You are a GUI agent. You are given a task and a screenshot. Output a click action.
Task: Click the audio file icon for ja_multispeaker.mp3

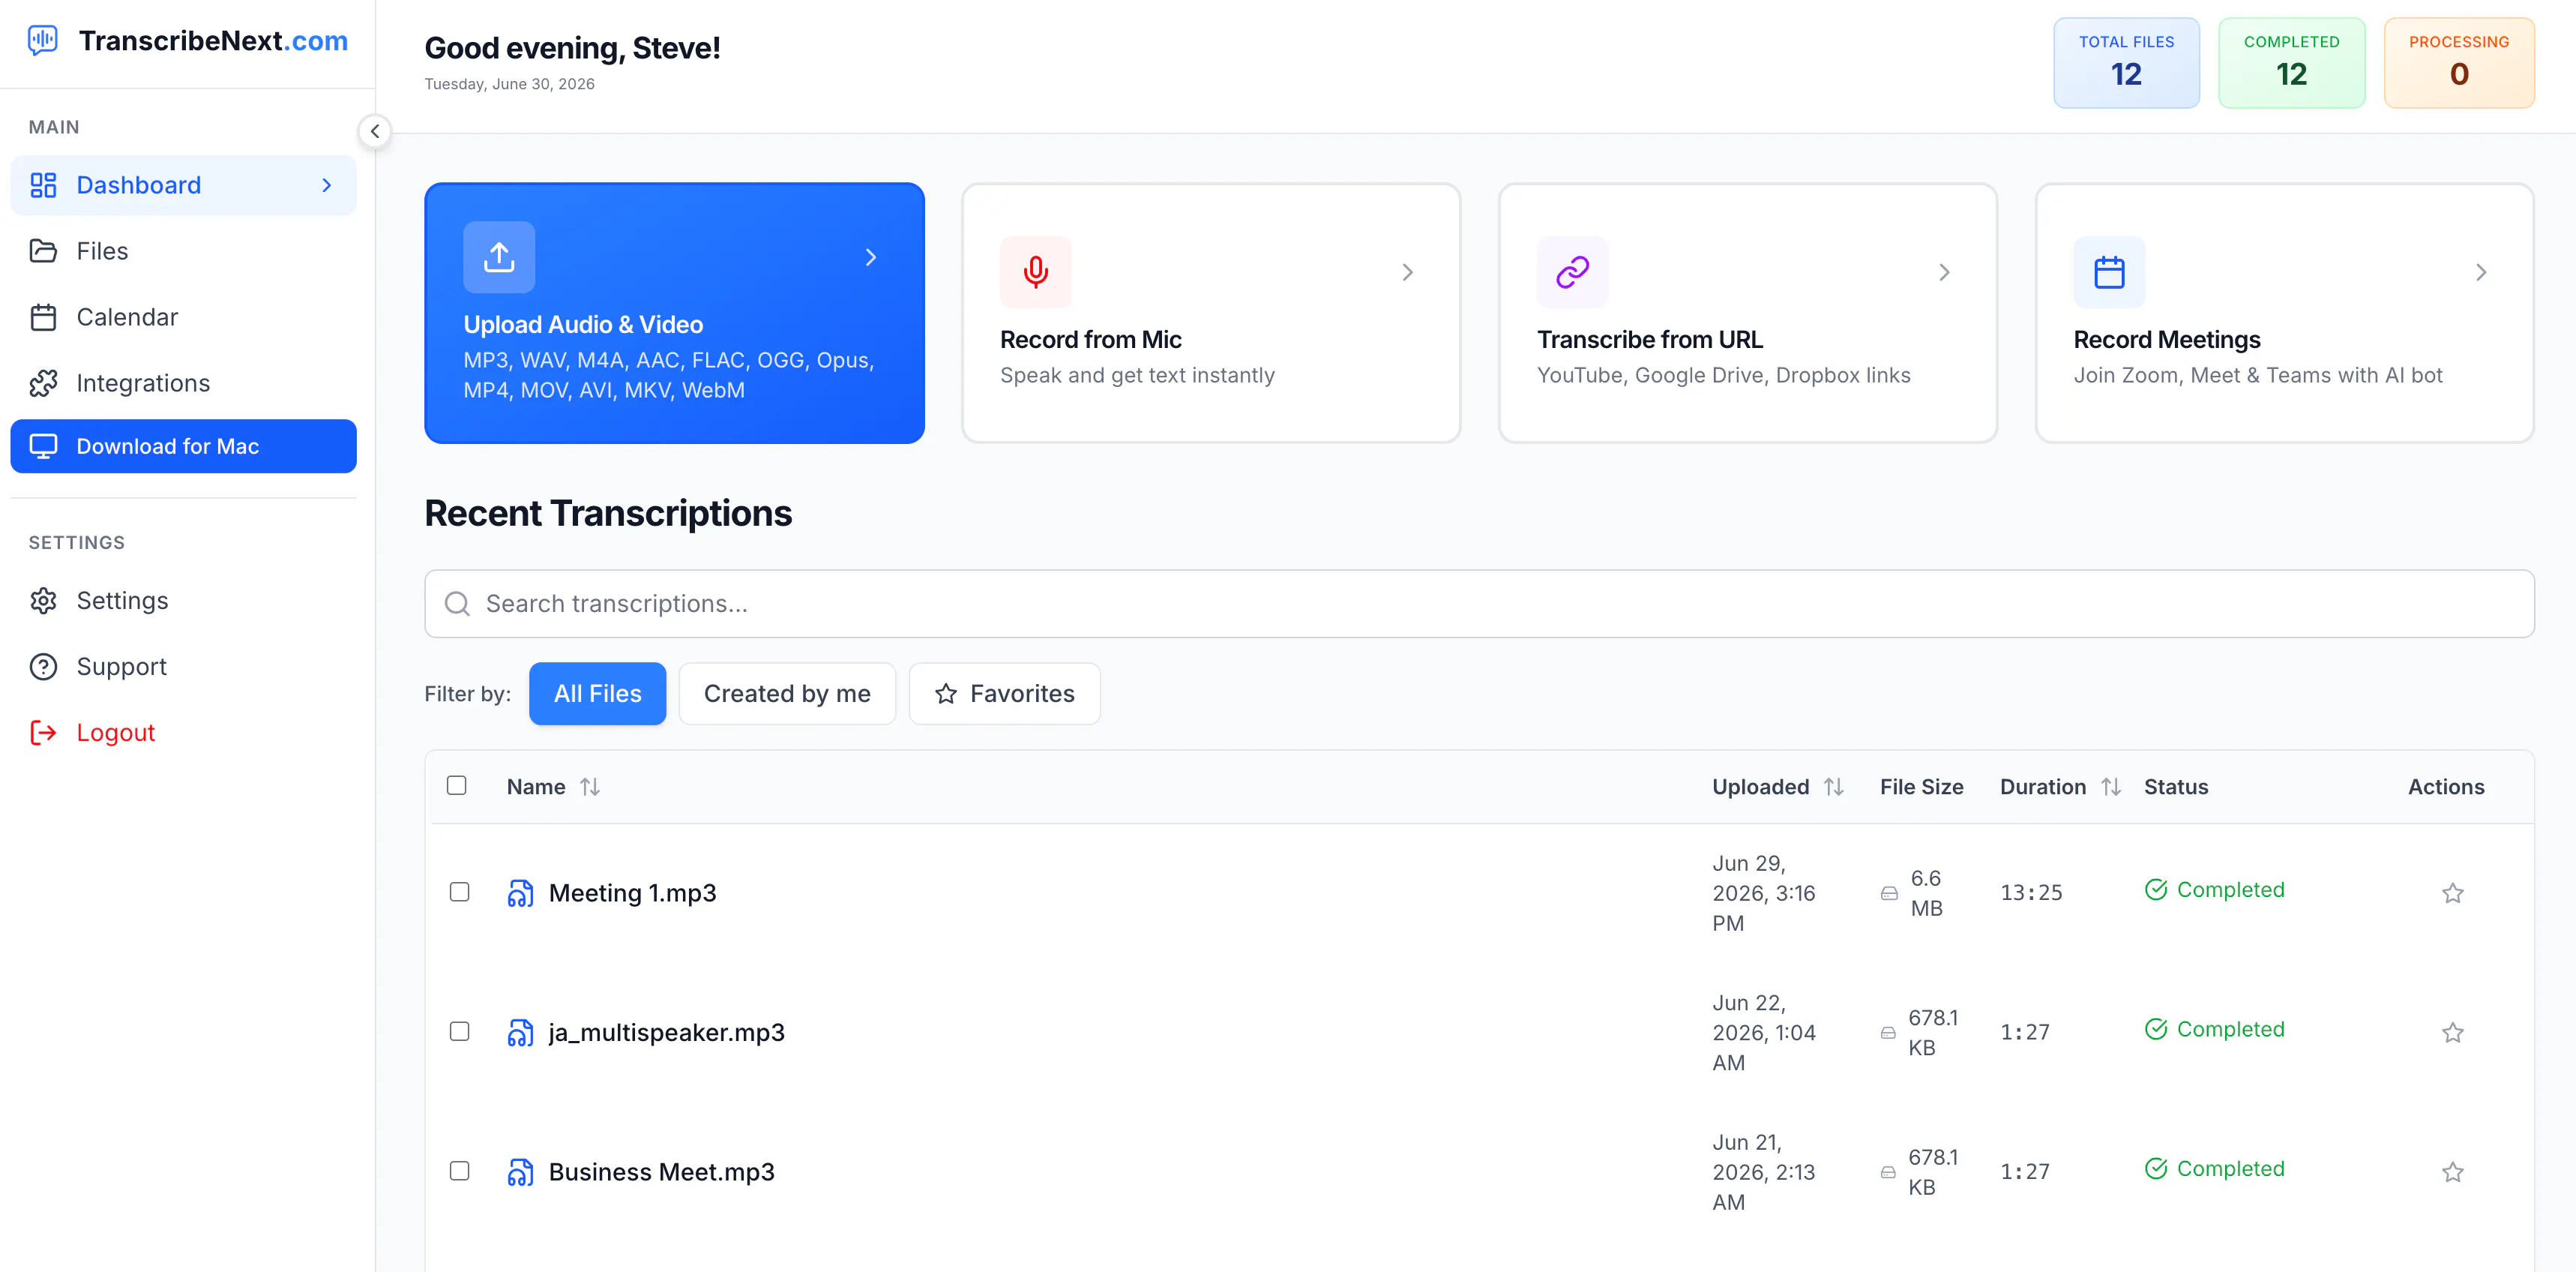point(520,1032)
